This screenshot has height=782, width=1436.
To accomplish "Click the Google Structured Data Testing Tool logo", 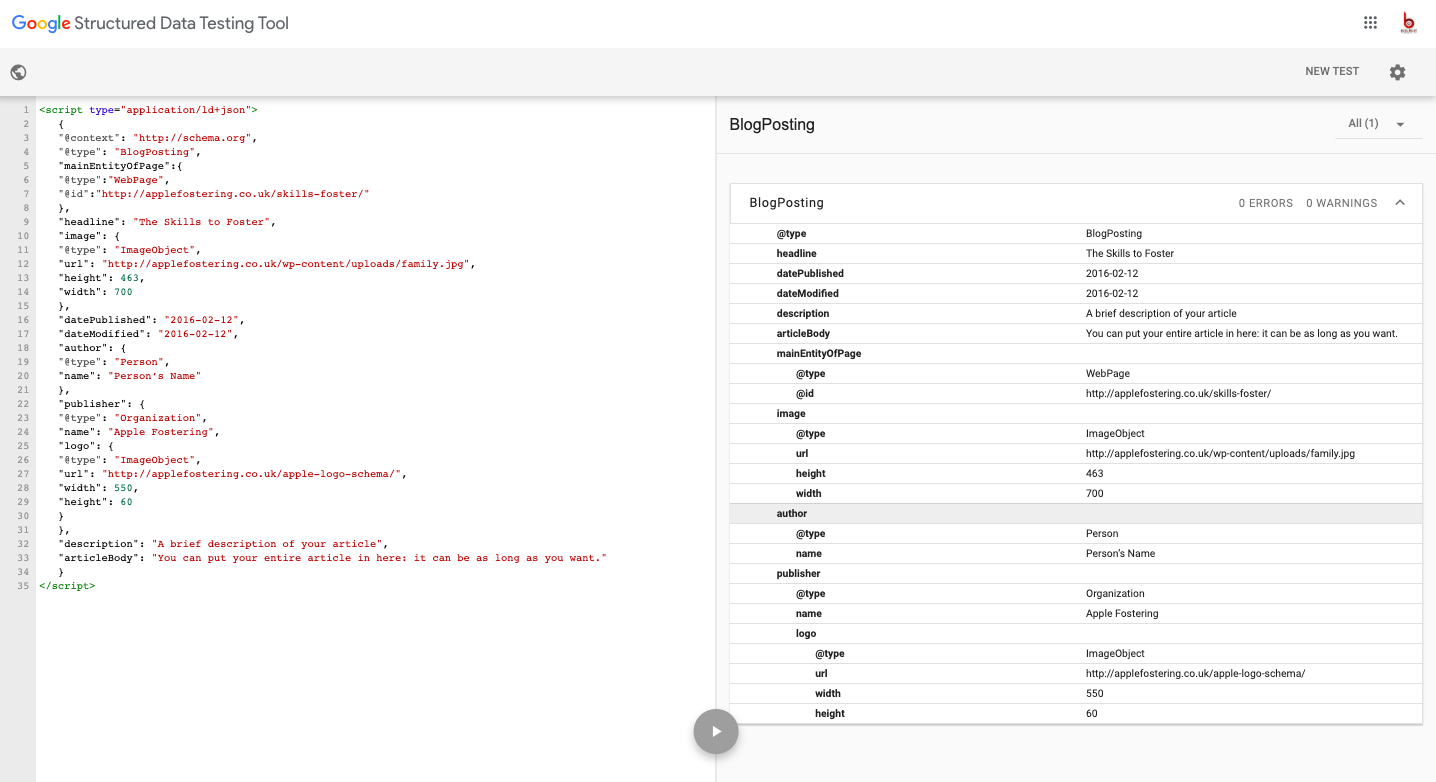I will [150, 23].
